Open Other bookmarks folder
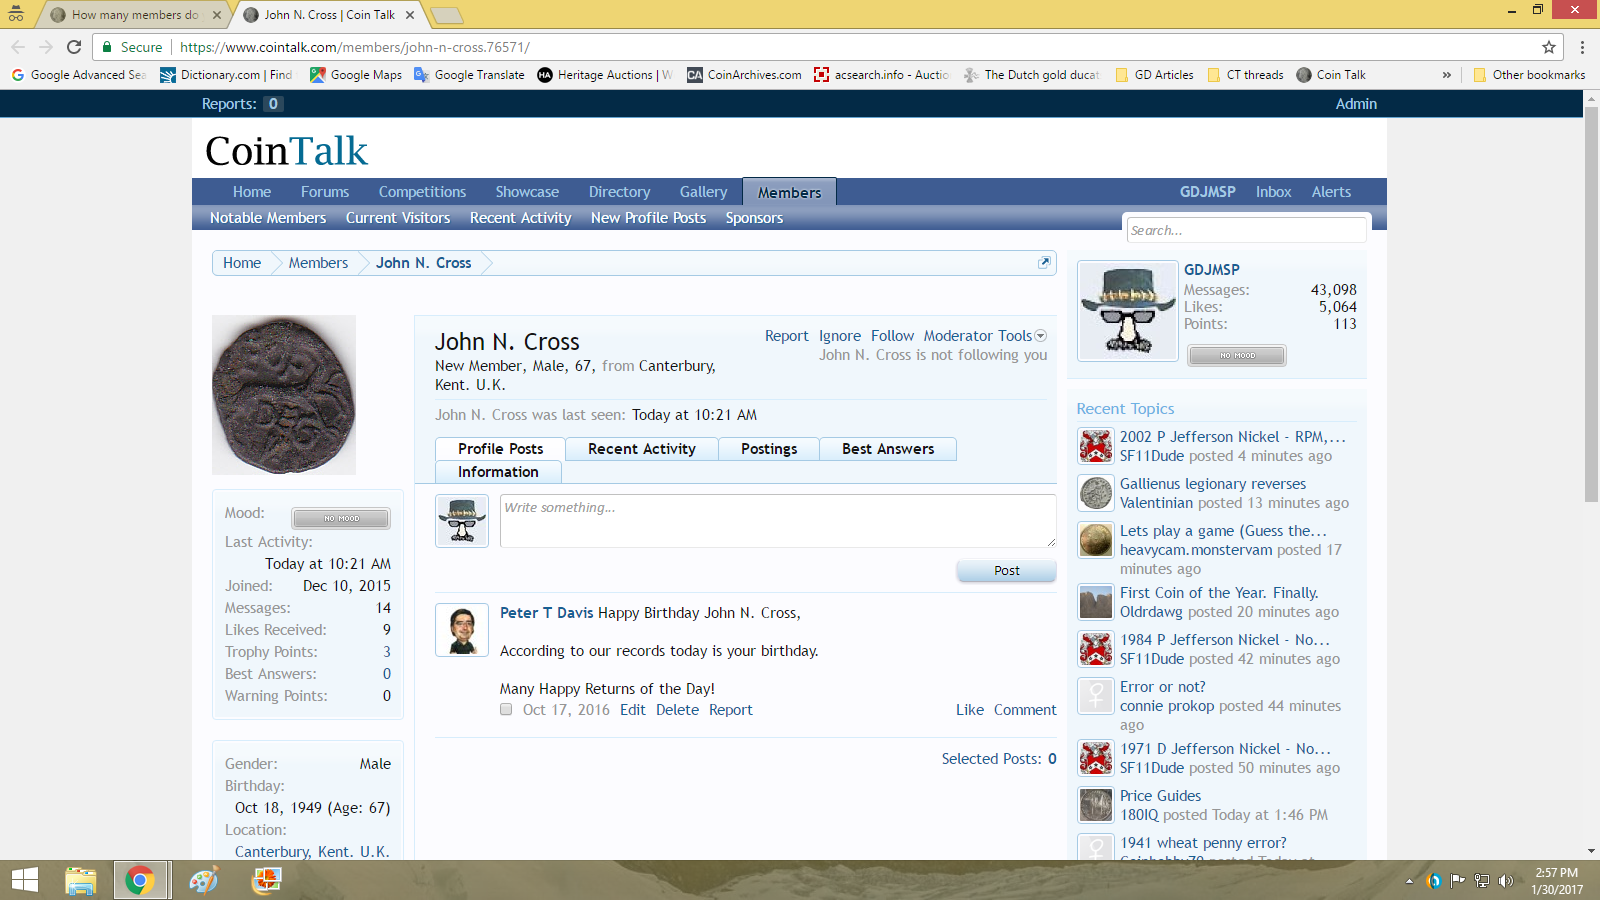1600x900 pixels. pyautogui.click(x=1529, y=75)
